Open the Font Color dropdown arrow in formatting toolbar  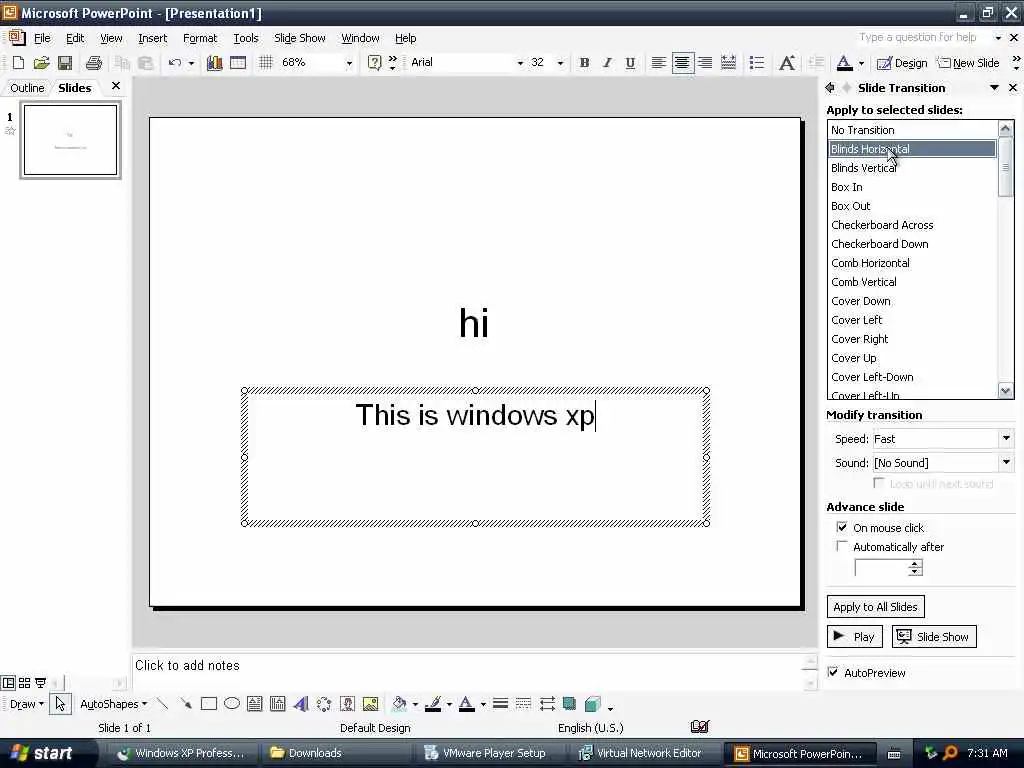pos(861,63)
